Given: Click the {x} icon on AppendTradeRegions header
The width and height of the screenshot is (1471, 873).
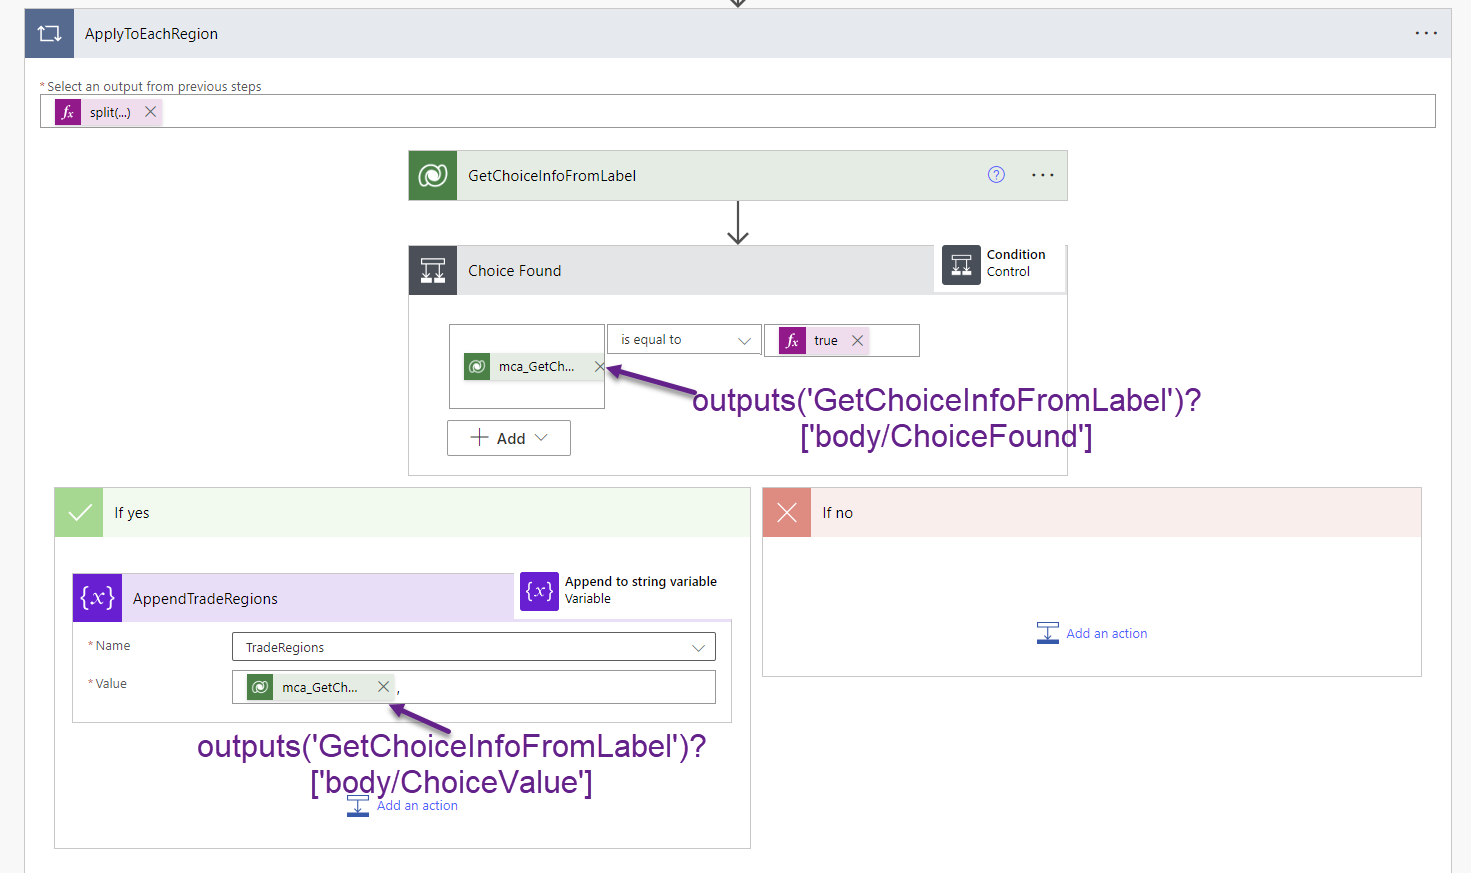Looking at the screenshot, I should pyautogui.click(x=97, y=597).
